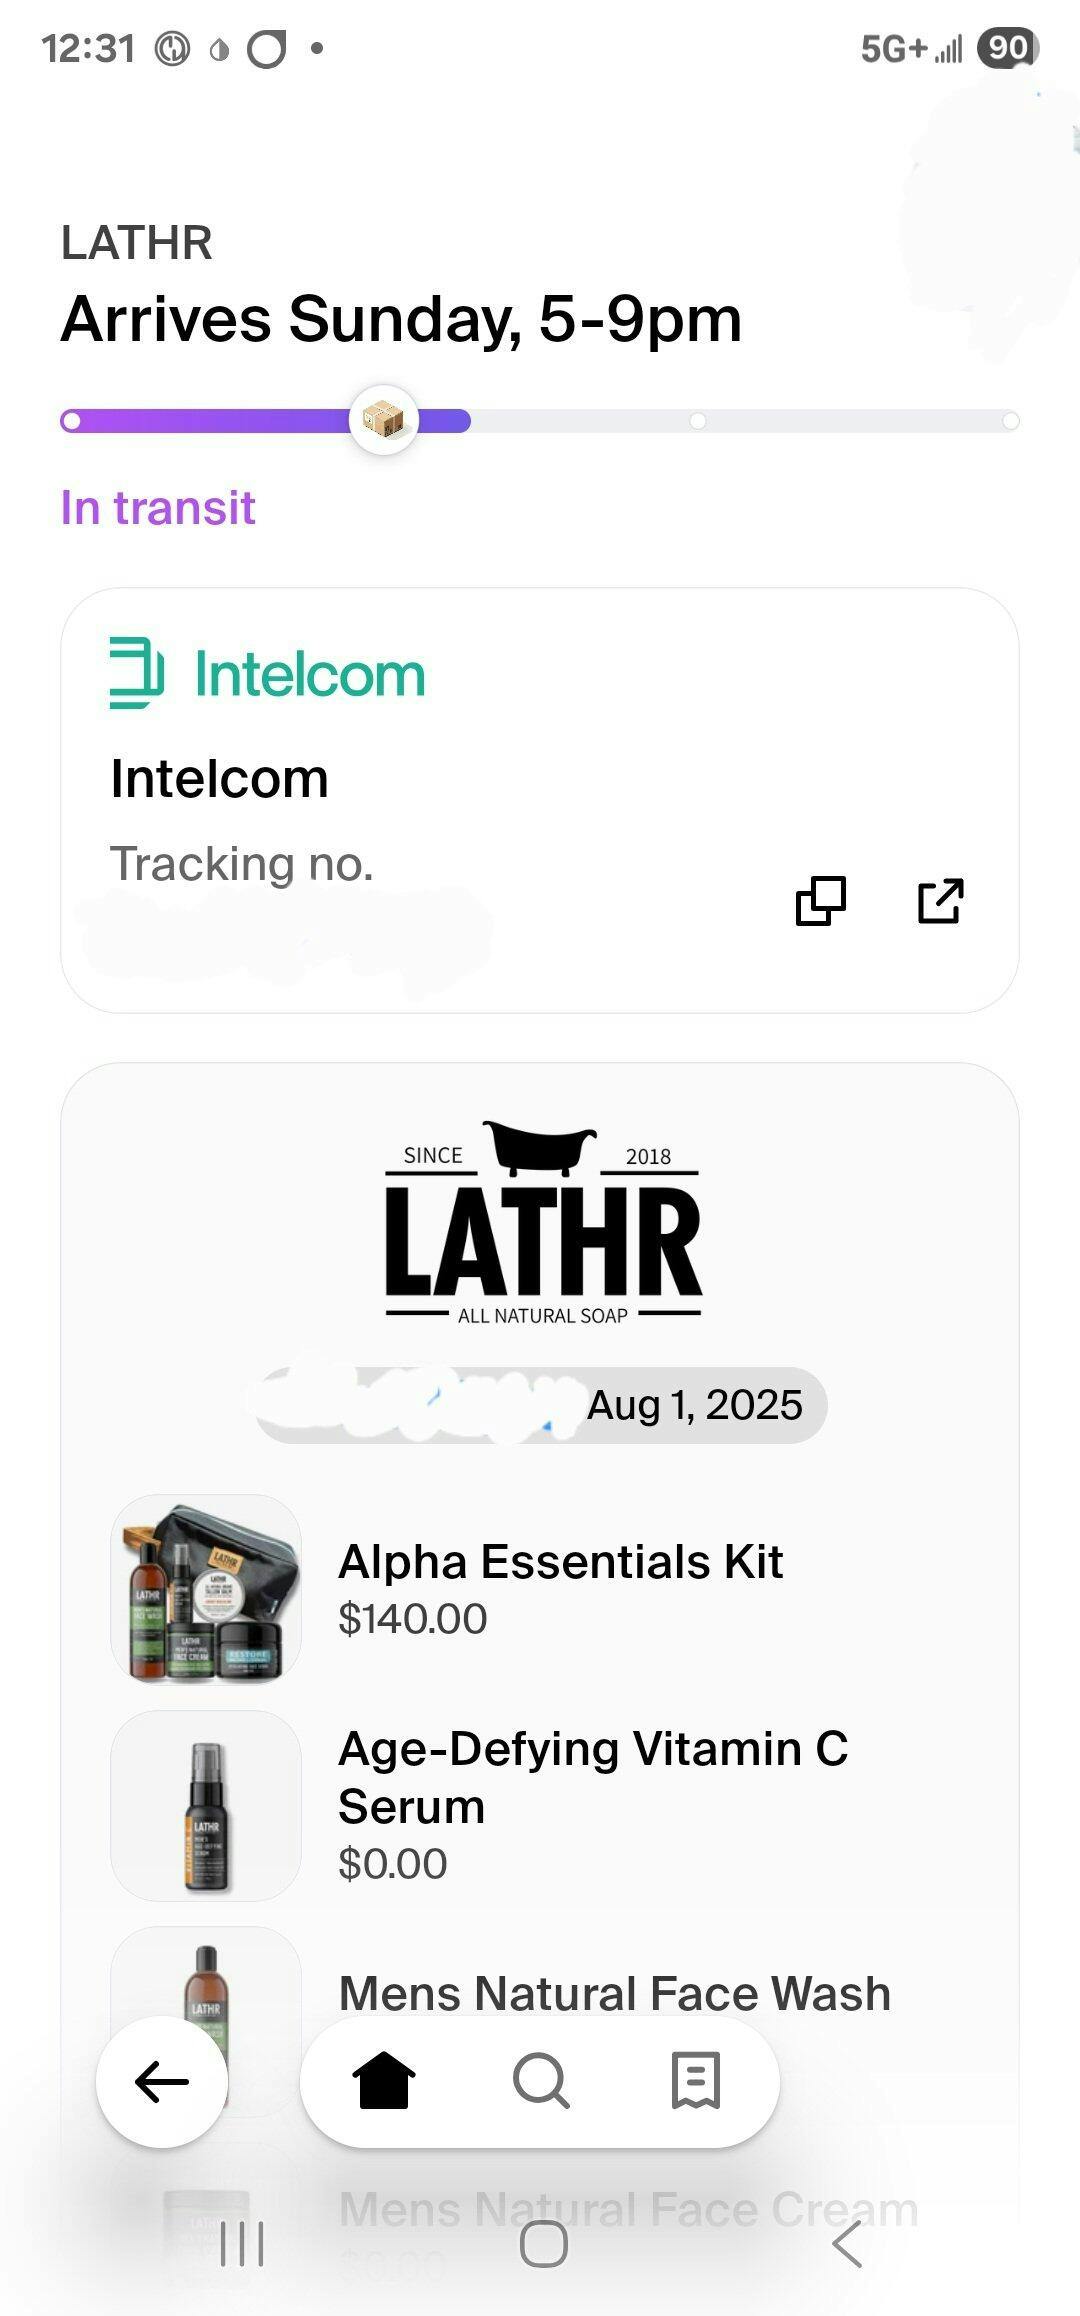Screen dimensions: 1080x2316
Task: Select Alpha Essentials Kit title text
Action: click(561, 1562)
